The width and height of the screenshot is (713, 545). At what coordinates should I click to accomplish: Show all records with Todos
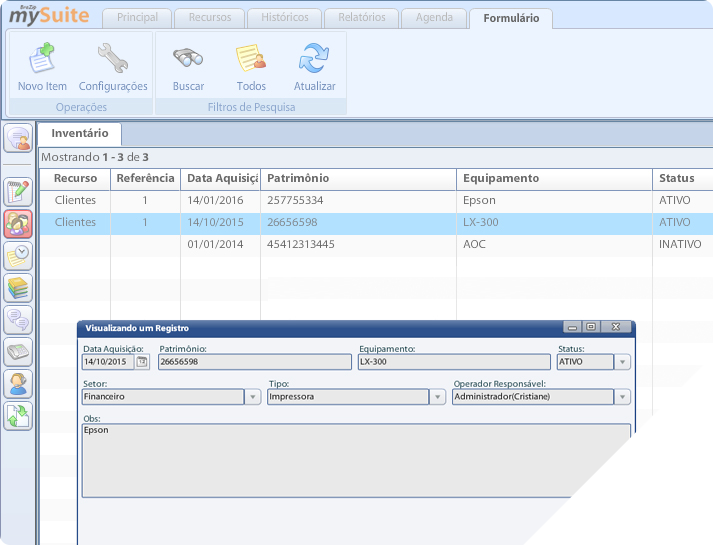click(251, 58)
